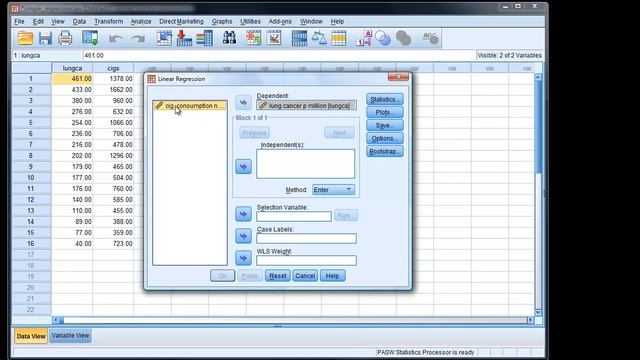This screenshot has height=360, width=640.
Task: Click the Selection Variable field
Action: click(294, 216)
